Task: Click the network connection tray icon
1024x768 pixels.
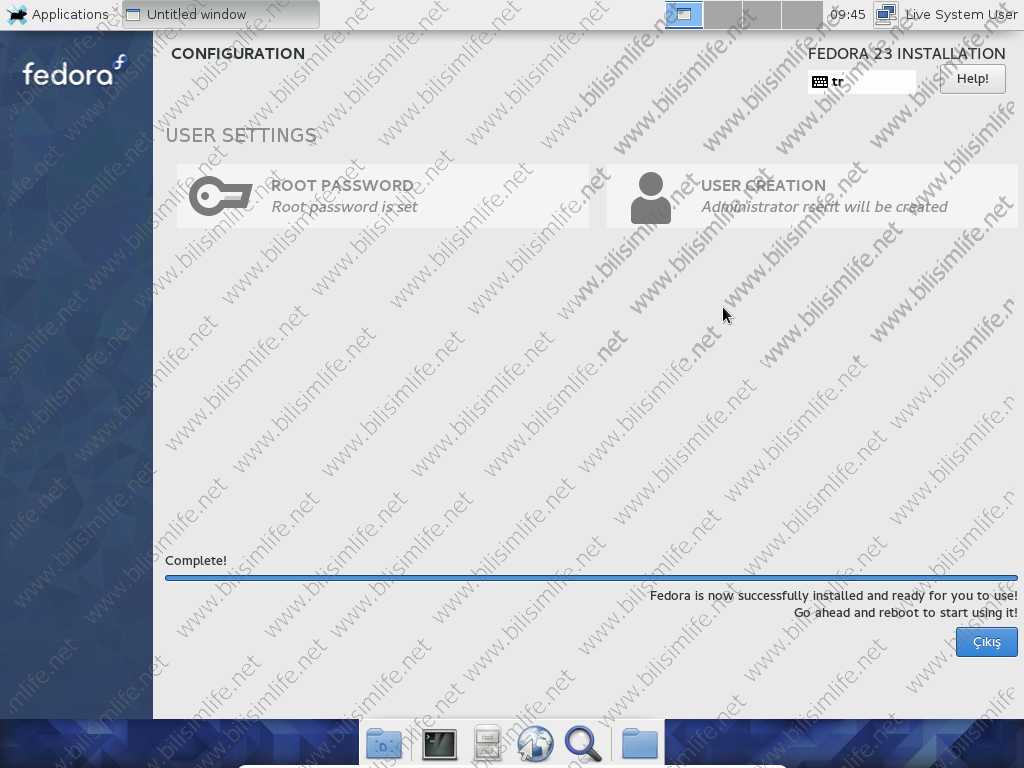Action: click(886, 14)
